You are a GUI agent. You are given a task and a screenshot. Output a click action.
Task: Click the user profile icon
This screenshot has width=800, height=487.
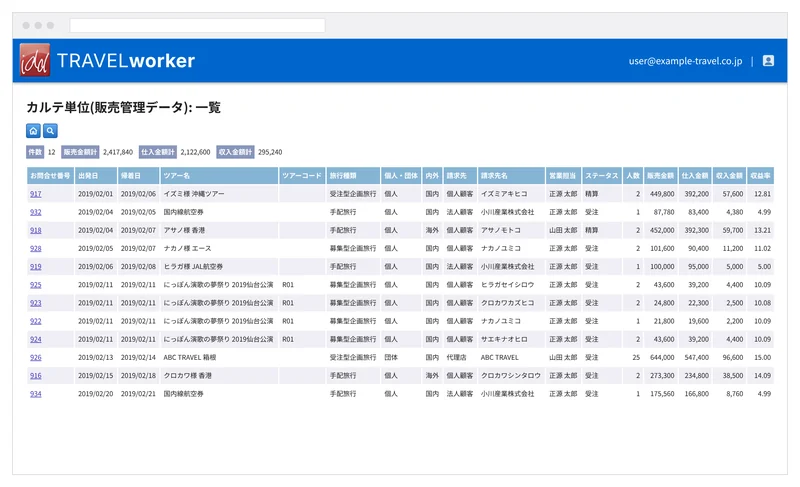(768, 61)
